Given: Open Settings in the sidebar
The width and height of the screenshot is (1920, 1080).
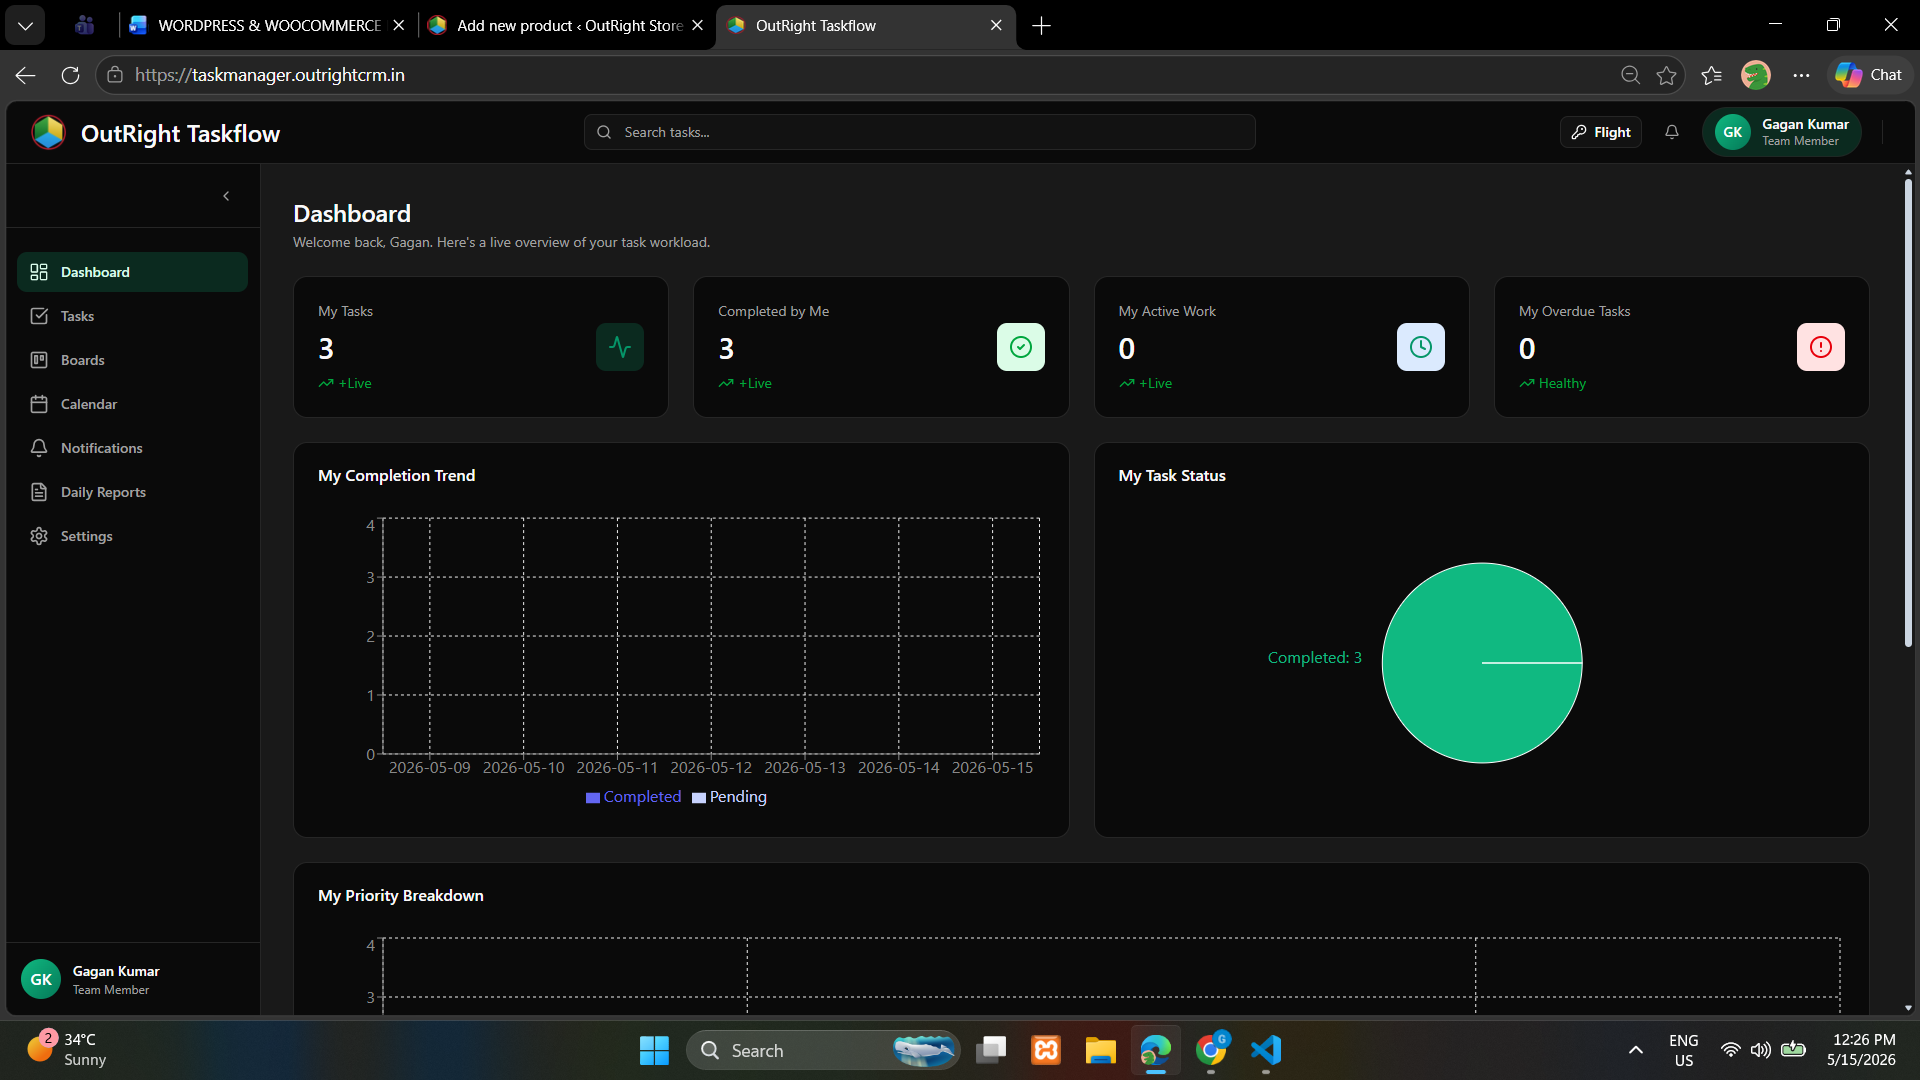Looking at the screenshot, I should coord(132,536).
